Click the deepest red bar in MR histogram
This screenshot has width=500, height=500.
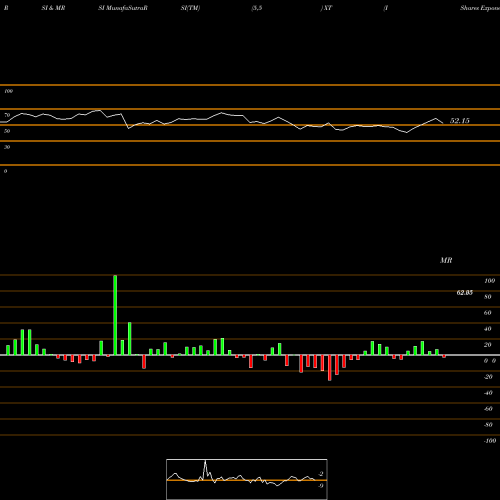click(330, 368)
